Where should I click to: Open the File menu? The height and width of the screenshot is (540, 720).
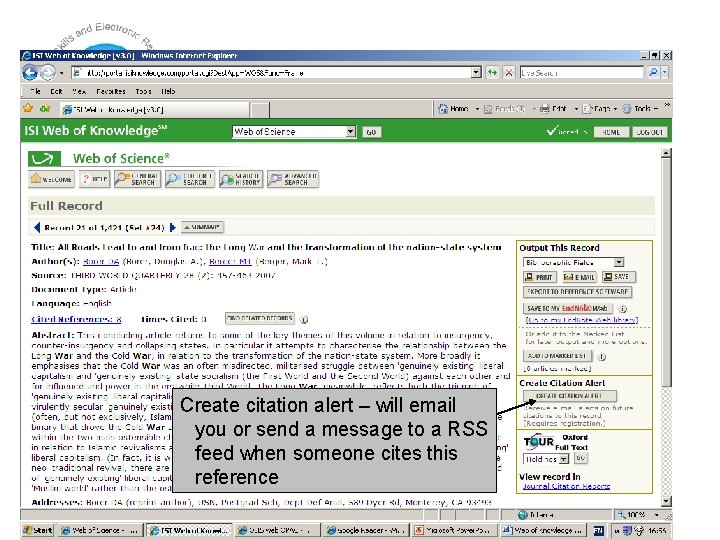[35, 91]
